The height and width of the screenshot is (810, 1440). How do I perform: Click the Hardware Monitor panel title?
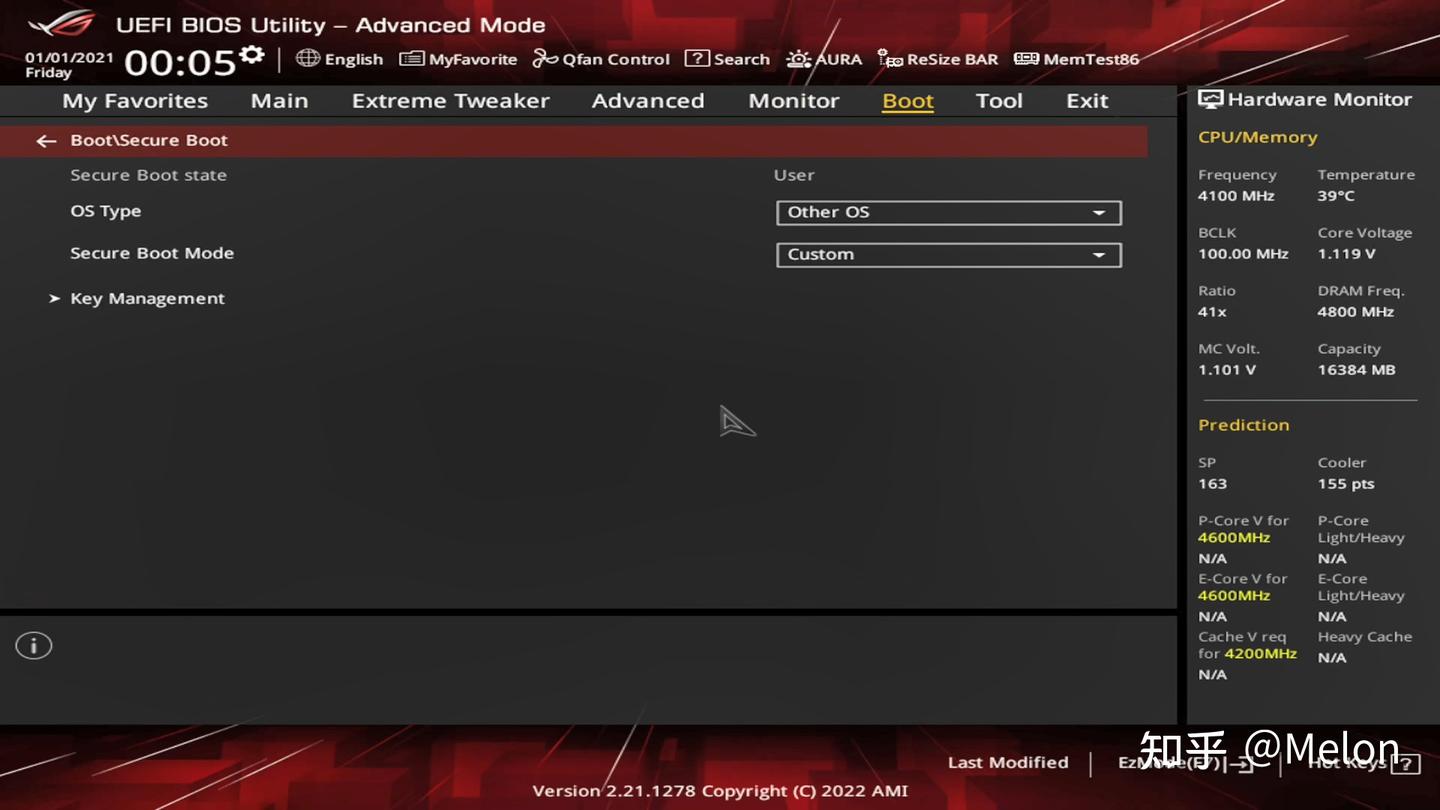1305,99
